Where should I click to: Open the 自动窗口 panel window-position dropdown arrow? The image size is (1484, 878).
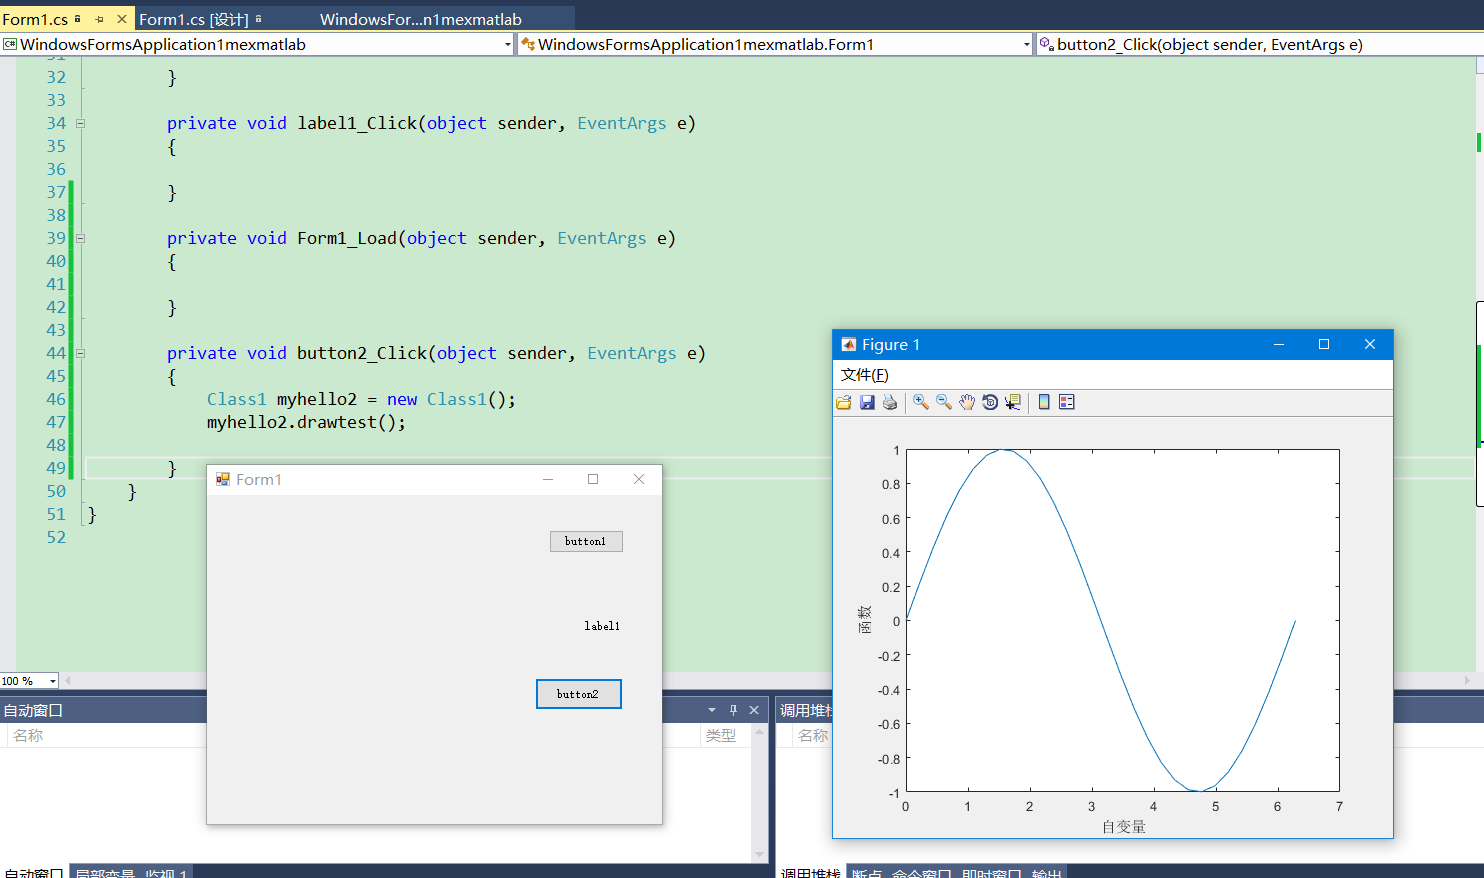(x=712, y=710)
